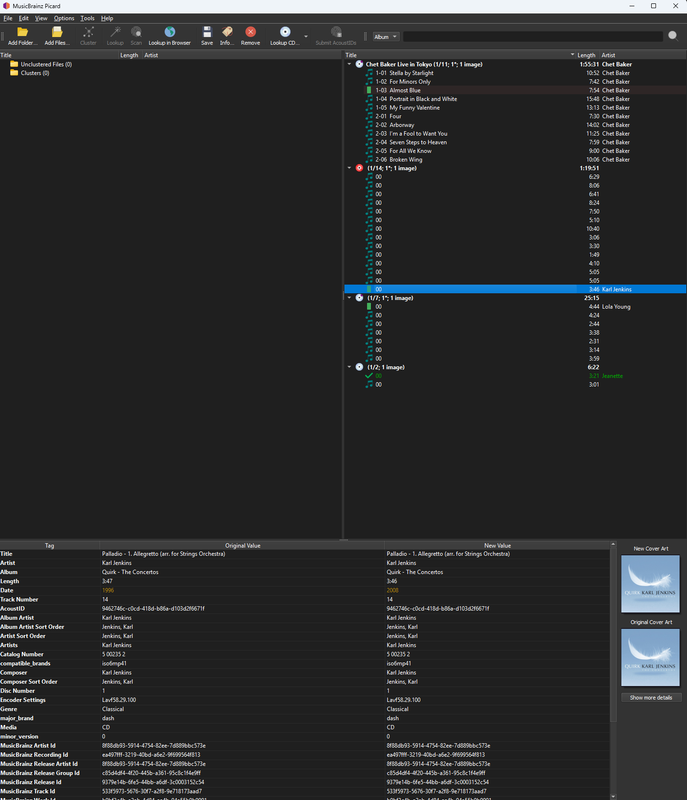Screen dimensions: 687x800
Task: Select the Clusters folder icon
Action: point(14,73)
